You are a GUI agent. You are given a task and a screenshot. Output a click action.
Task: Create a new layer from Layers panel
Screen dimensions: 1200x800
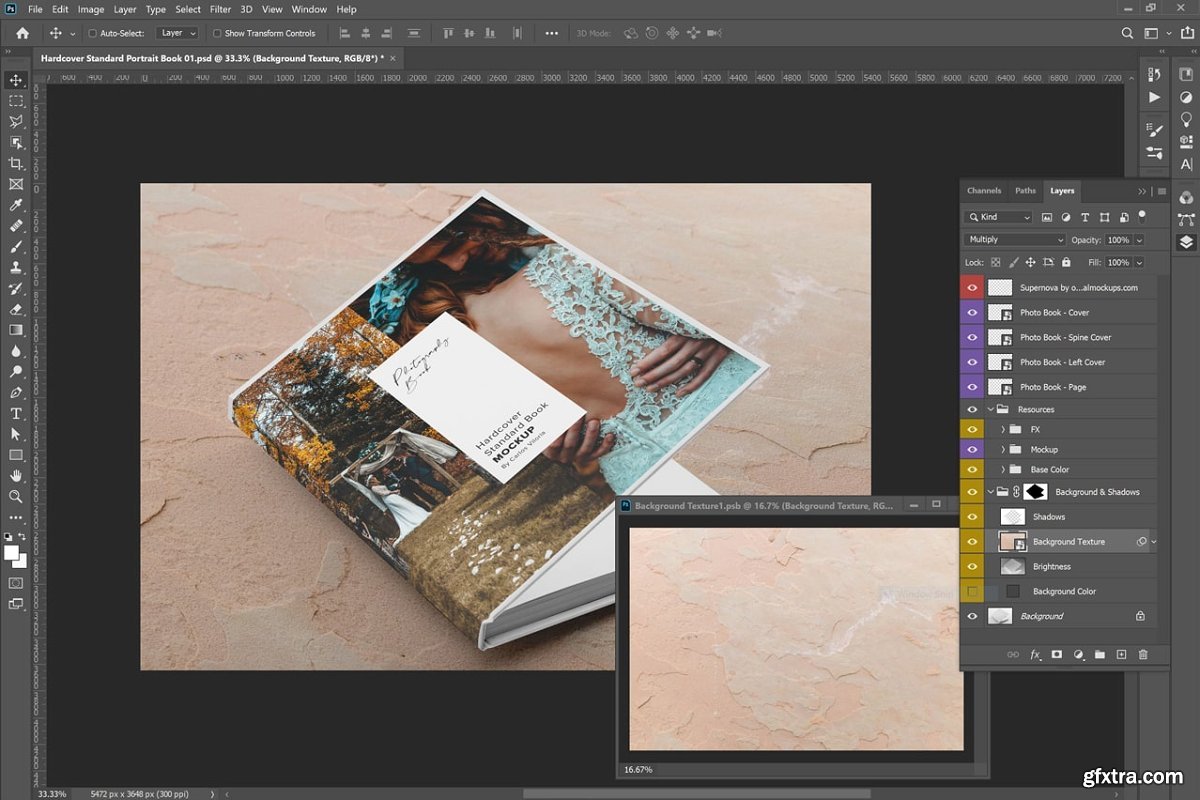pyautogui.click(x=1121, y=654)
